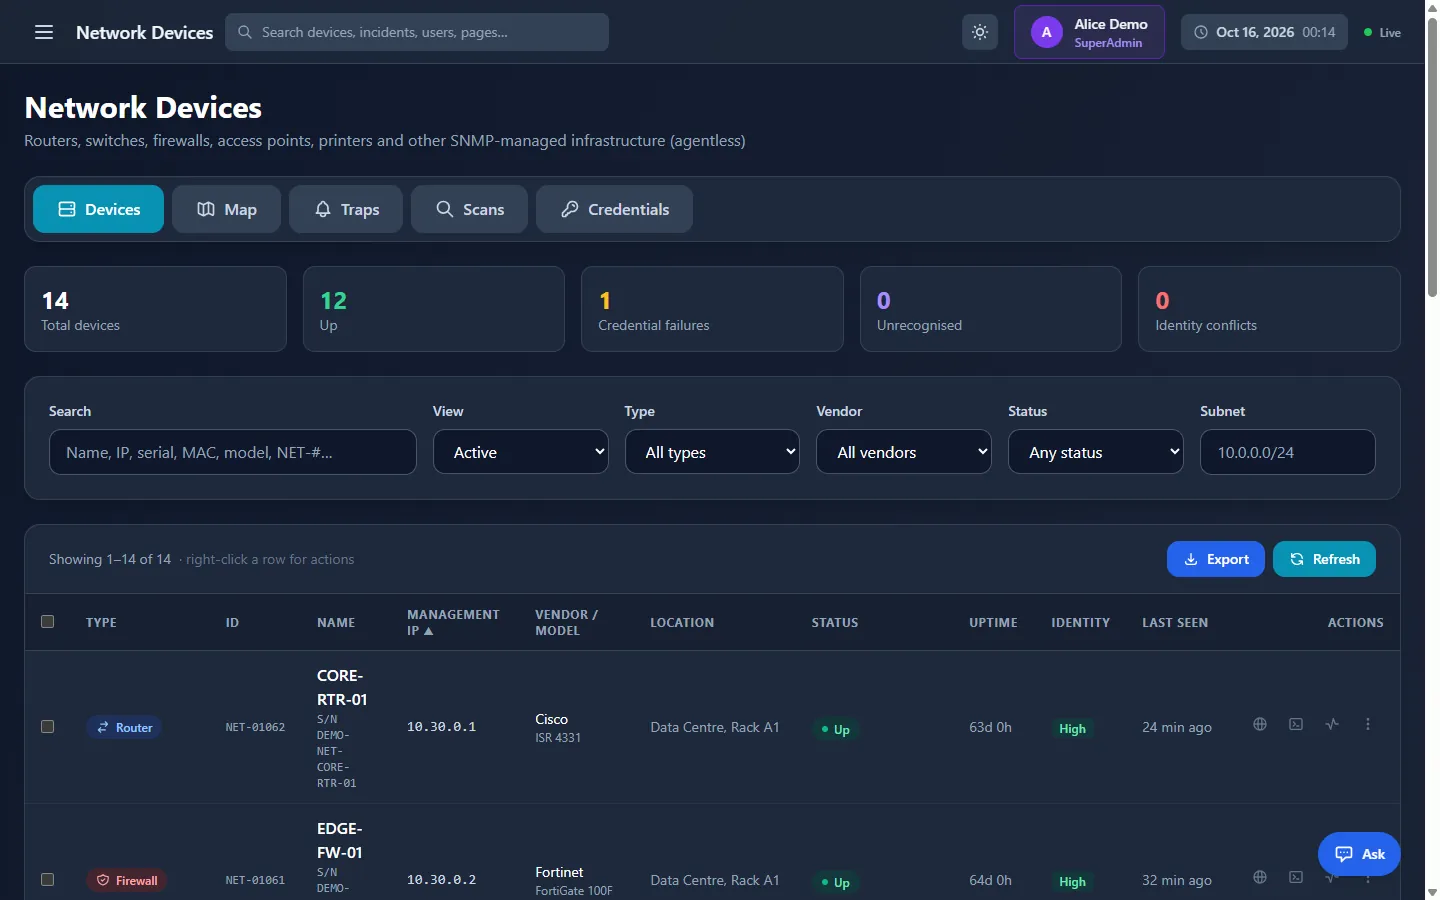Click the CORE-RTR-01 device name
Screen dimensions: 1440x900
(x=342, y=688)
